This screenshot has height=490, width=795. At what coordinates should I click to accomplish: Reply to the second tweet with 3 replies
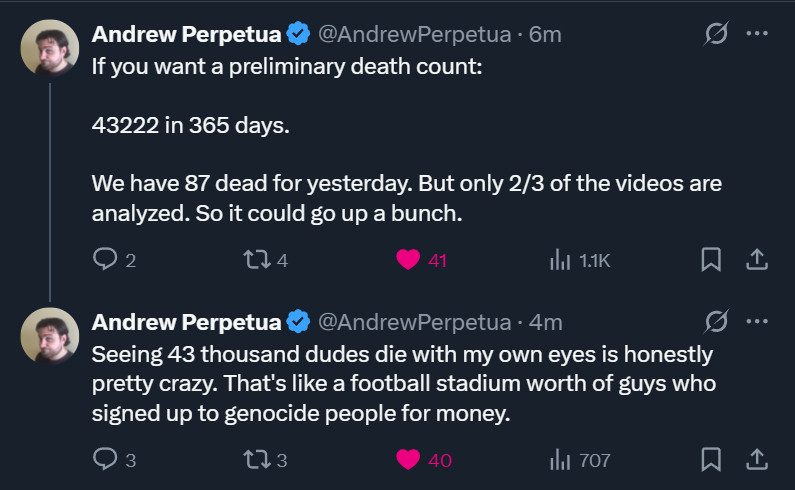[106, 460]
